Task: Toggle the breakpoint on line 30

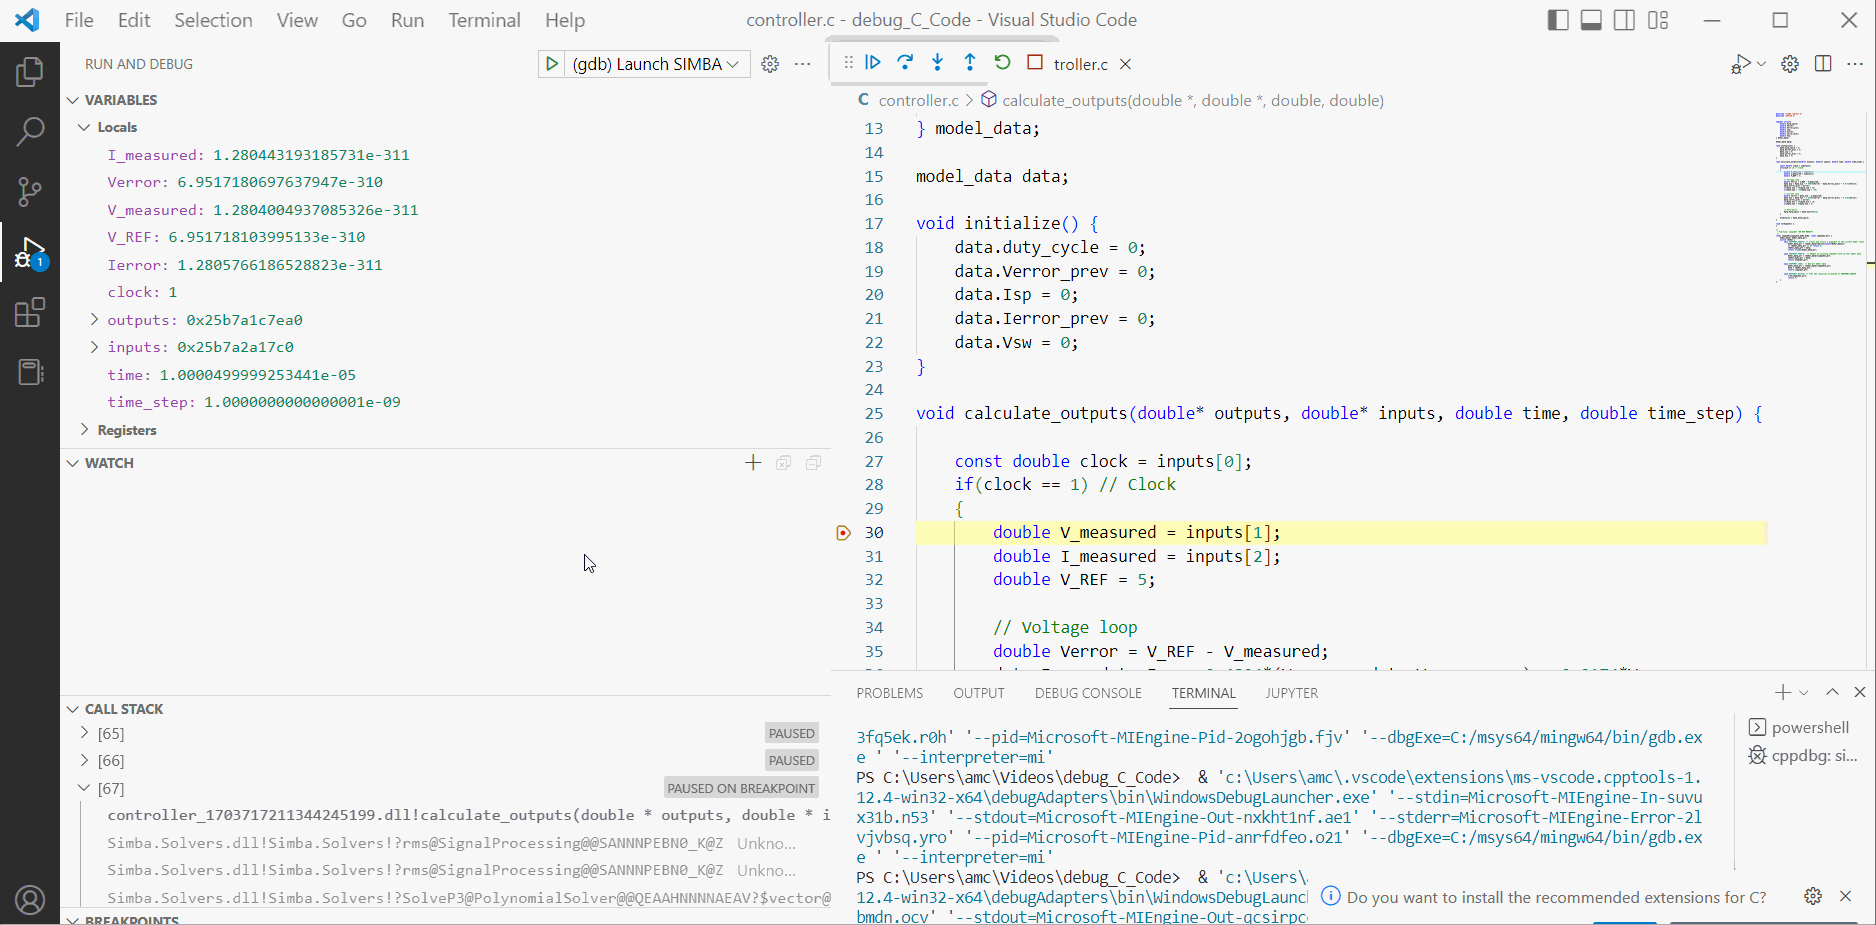Action: coord(843,533)
